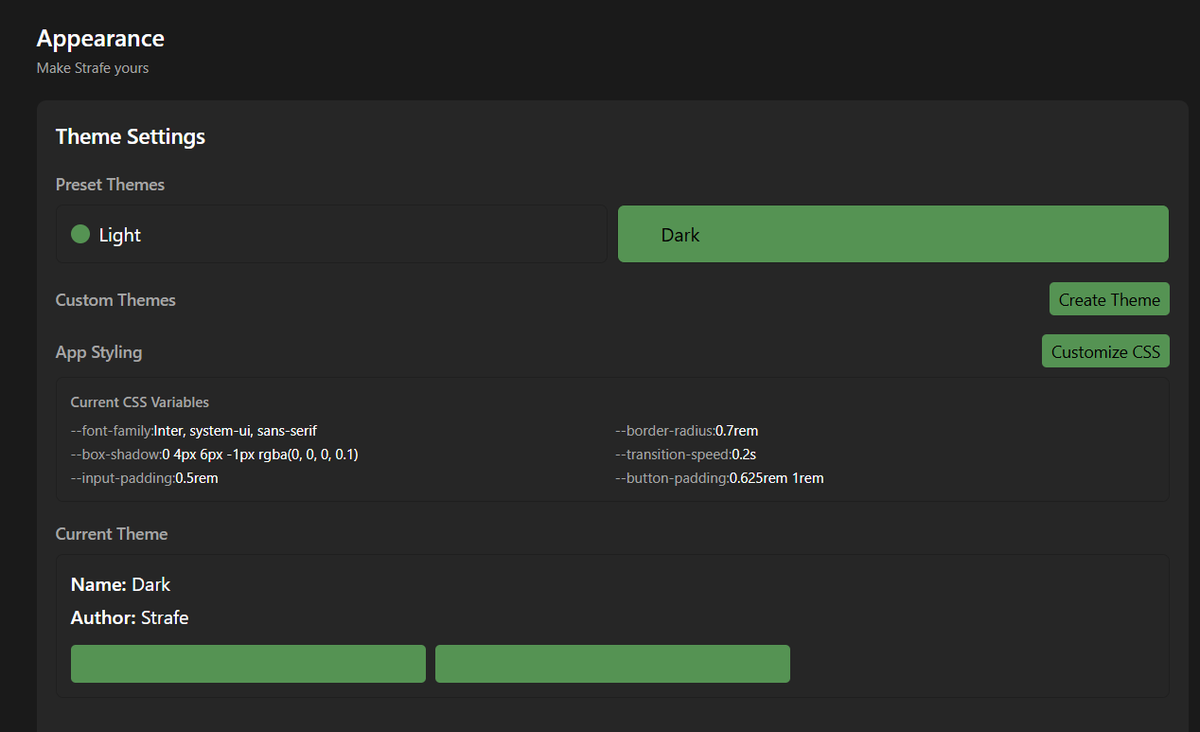Click the Appearance page heading
1200x732 pixels.
coord(100,39)
